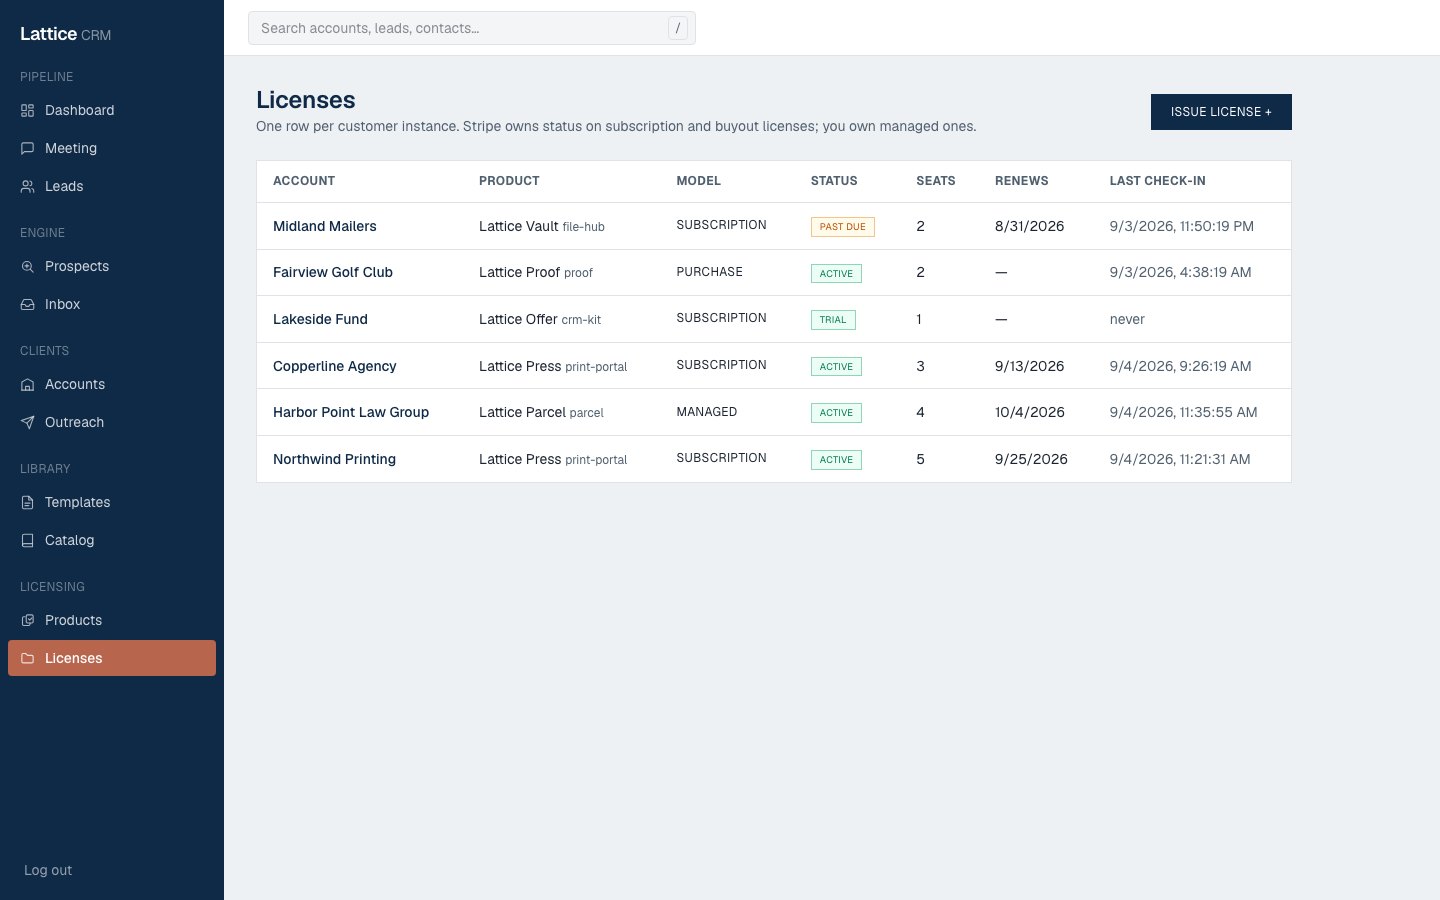Click the TRIAL status badge
1440x900 pixels.
(833, 320)
